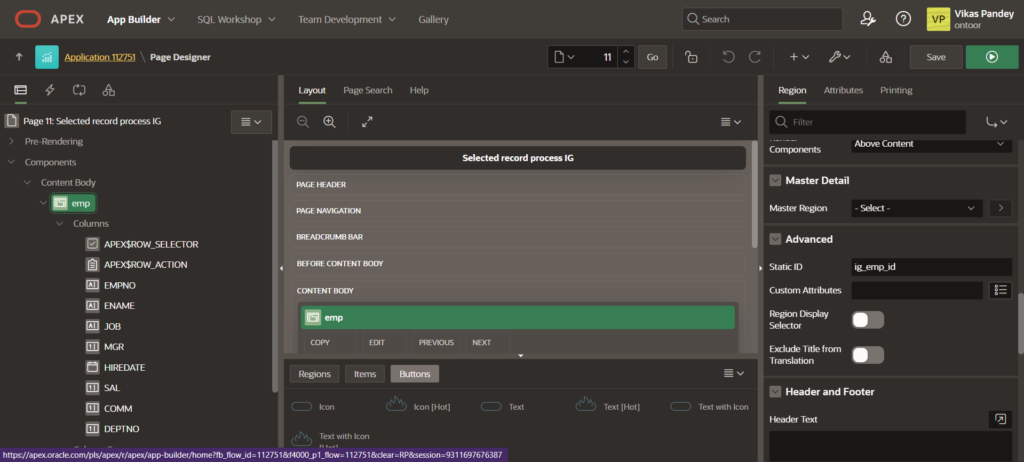Toggle the Region Display Selector switch
Image resolution: width=1024 pixels, height=462 pixels.
click(867, 319)
